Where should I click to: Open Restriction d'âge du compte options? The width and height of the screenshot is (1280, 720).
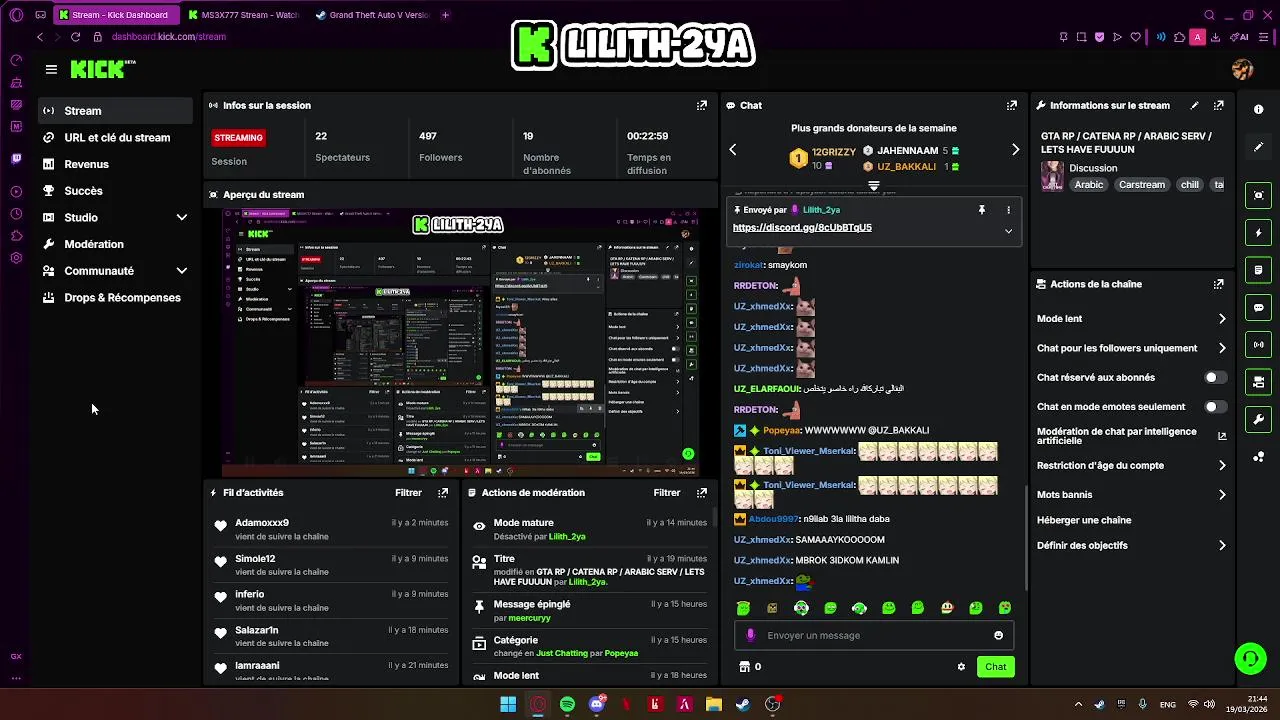click(1222, 465)
